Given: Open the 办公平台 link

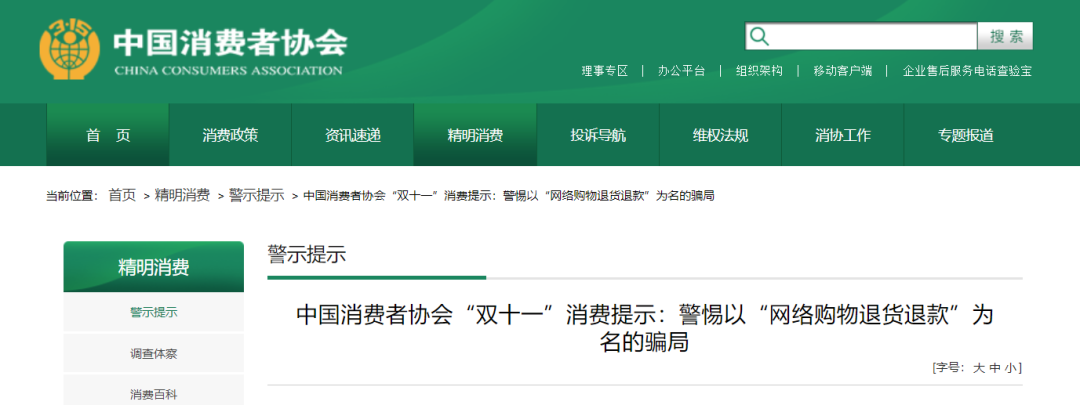Looking at the screenshot, I should 681,71.
